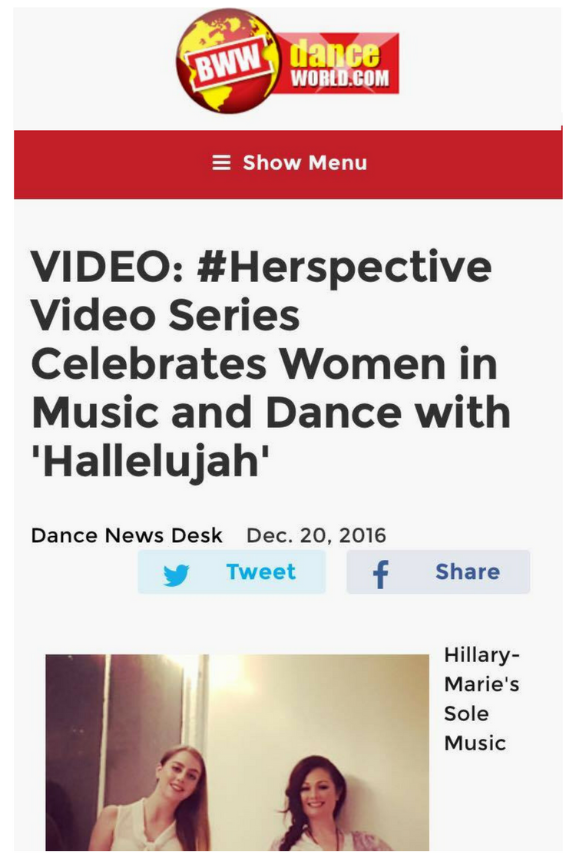The image size is (576, 857).
Task: Open the #Herspective article headline
Action: [271, 363]
